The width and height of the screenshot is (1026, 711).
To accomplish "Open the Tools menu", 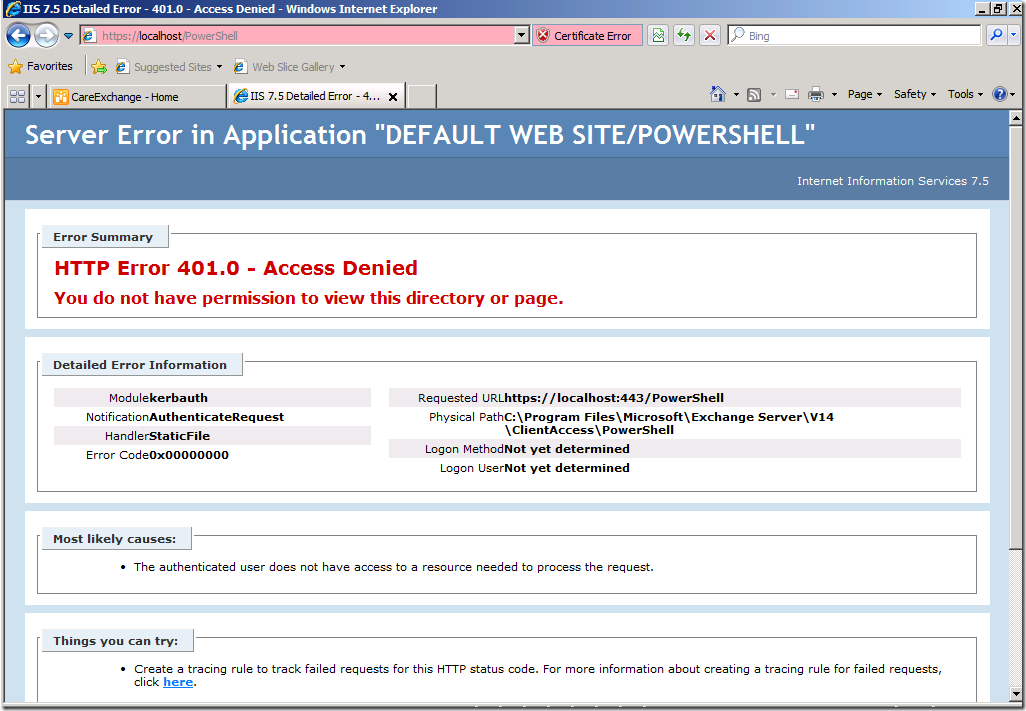I will [965, 94].
